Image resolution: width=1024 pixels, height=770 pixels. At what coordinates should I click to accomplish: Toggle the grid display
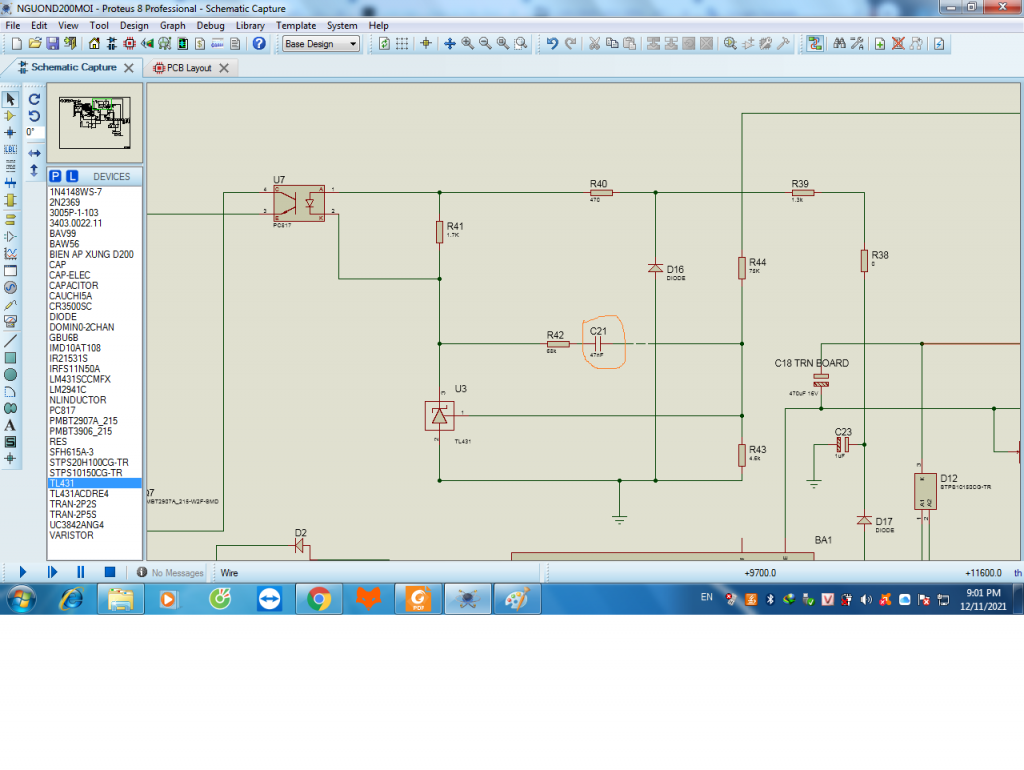tap(401, 44)
